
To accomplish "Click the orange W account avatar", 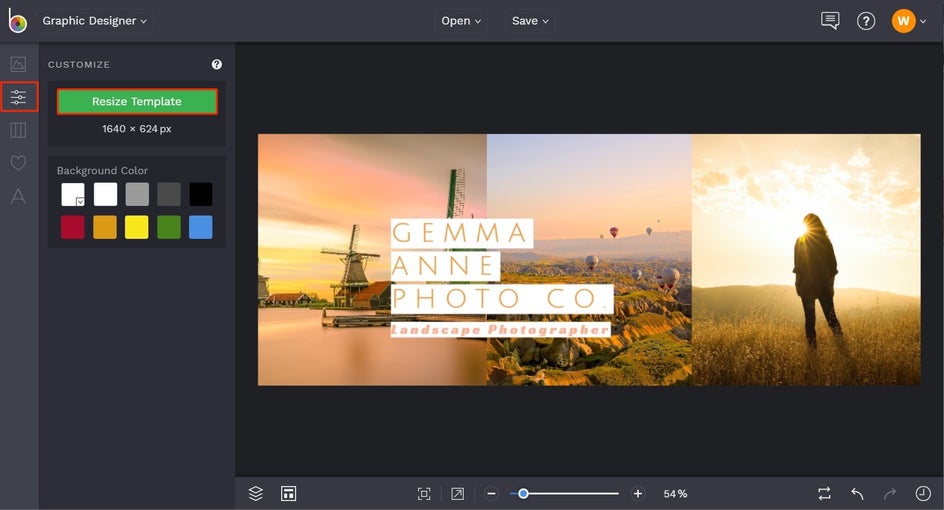I will (x=903, y=21).
